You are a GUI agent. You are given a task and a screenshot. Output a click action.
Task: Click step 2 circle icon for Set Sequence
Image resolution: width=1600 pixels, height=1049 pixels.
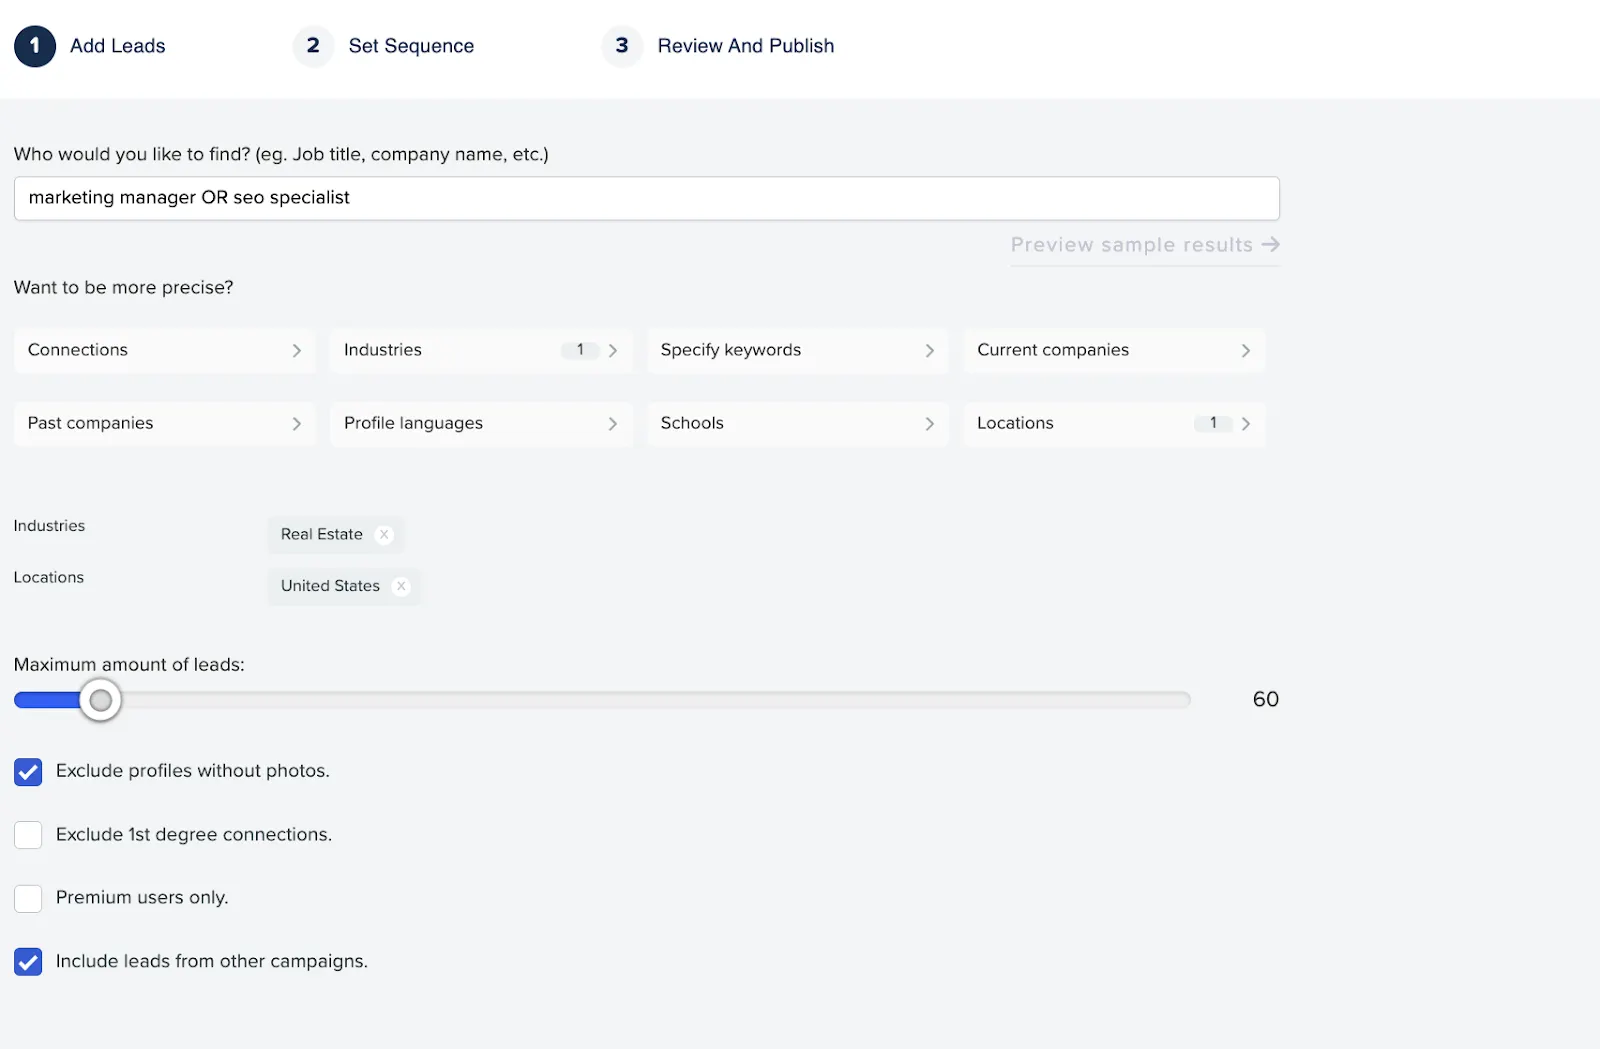click(313, 46)
